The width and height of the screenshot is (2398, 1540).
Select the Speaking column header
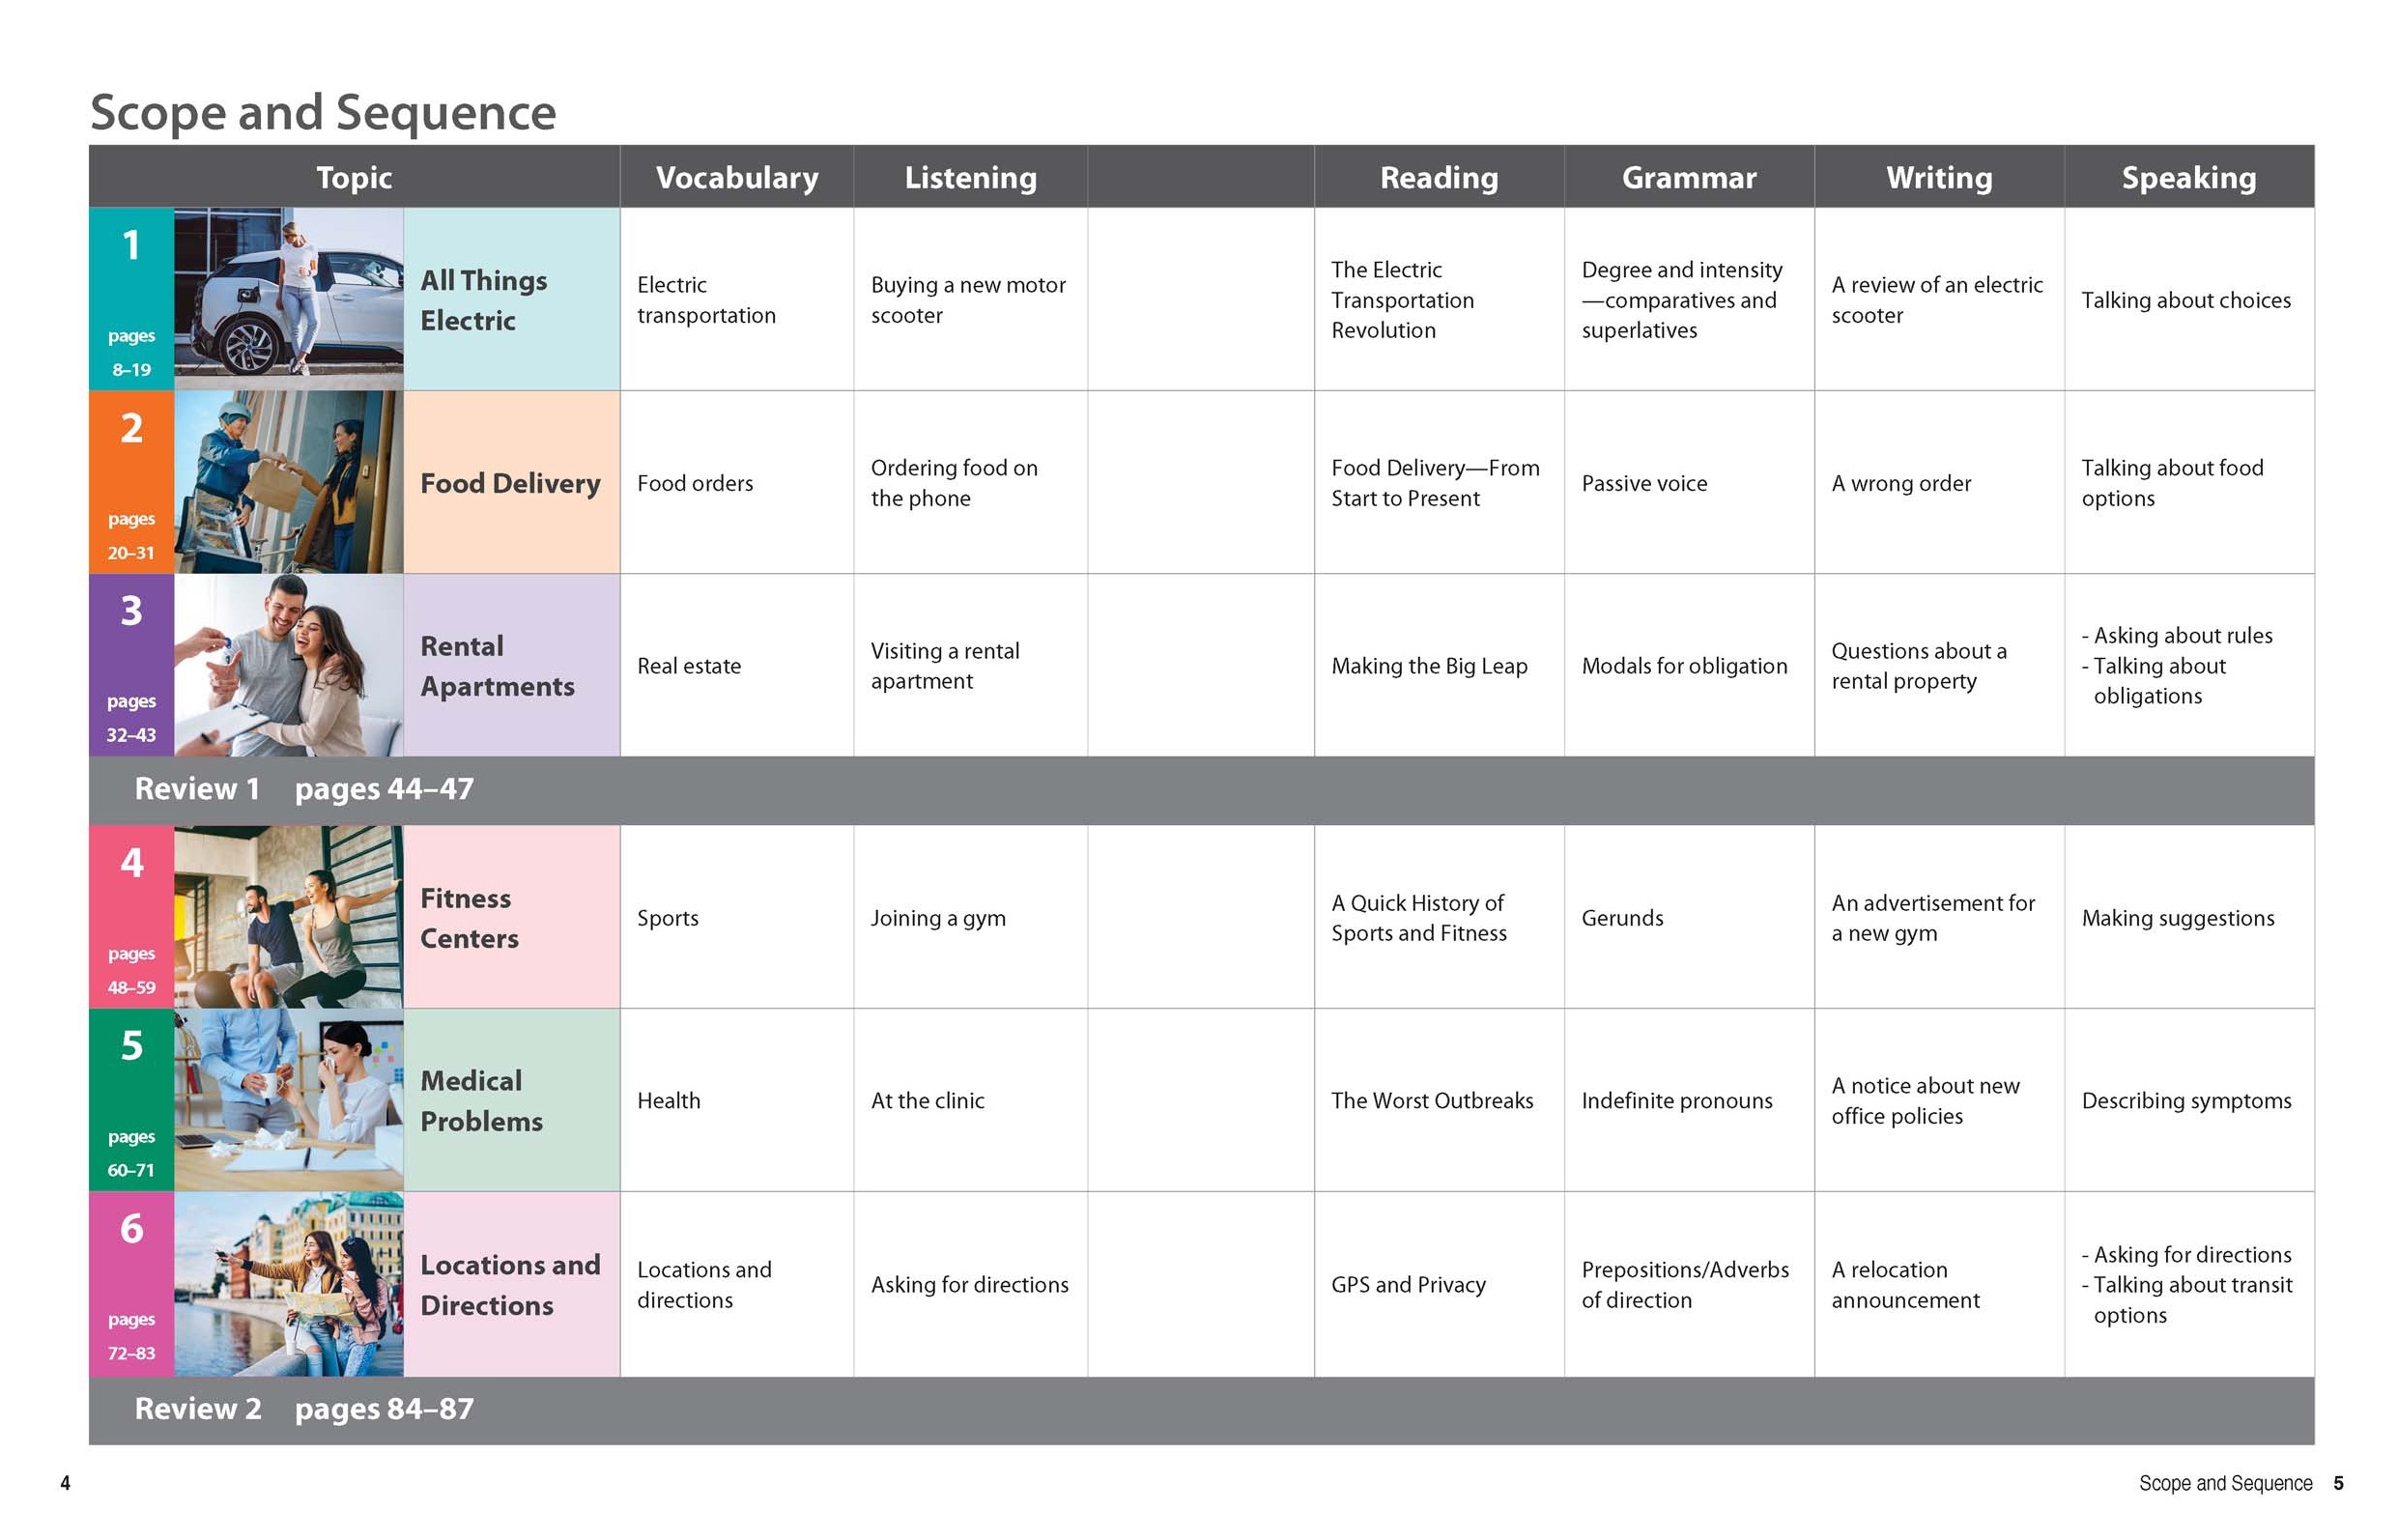[2188, 177]
